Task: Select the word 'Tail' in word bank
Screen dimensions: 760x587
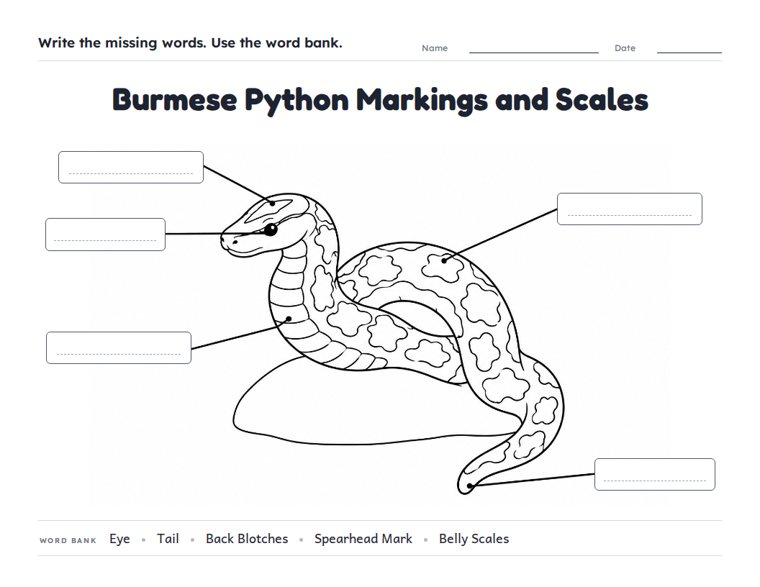Action: click(168, 539)
